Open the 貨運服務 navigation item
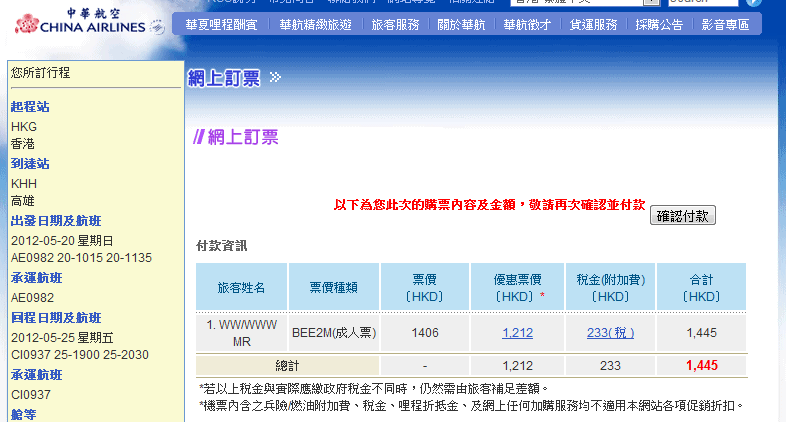Viewport: 786px width, 422px height. click(593, 25)
